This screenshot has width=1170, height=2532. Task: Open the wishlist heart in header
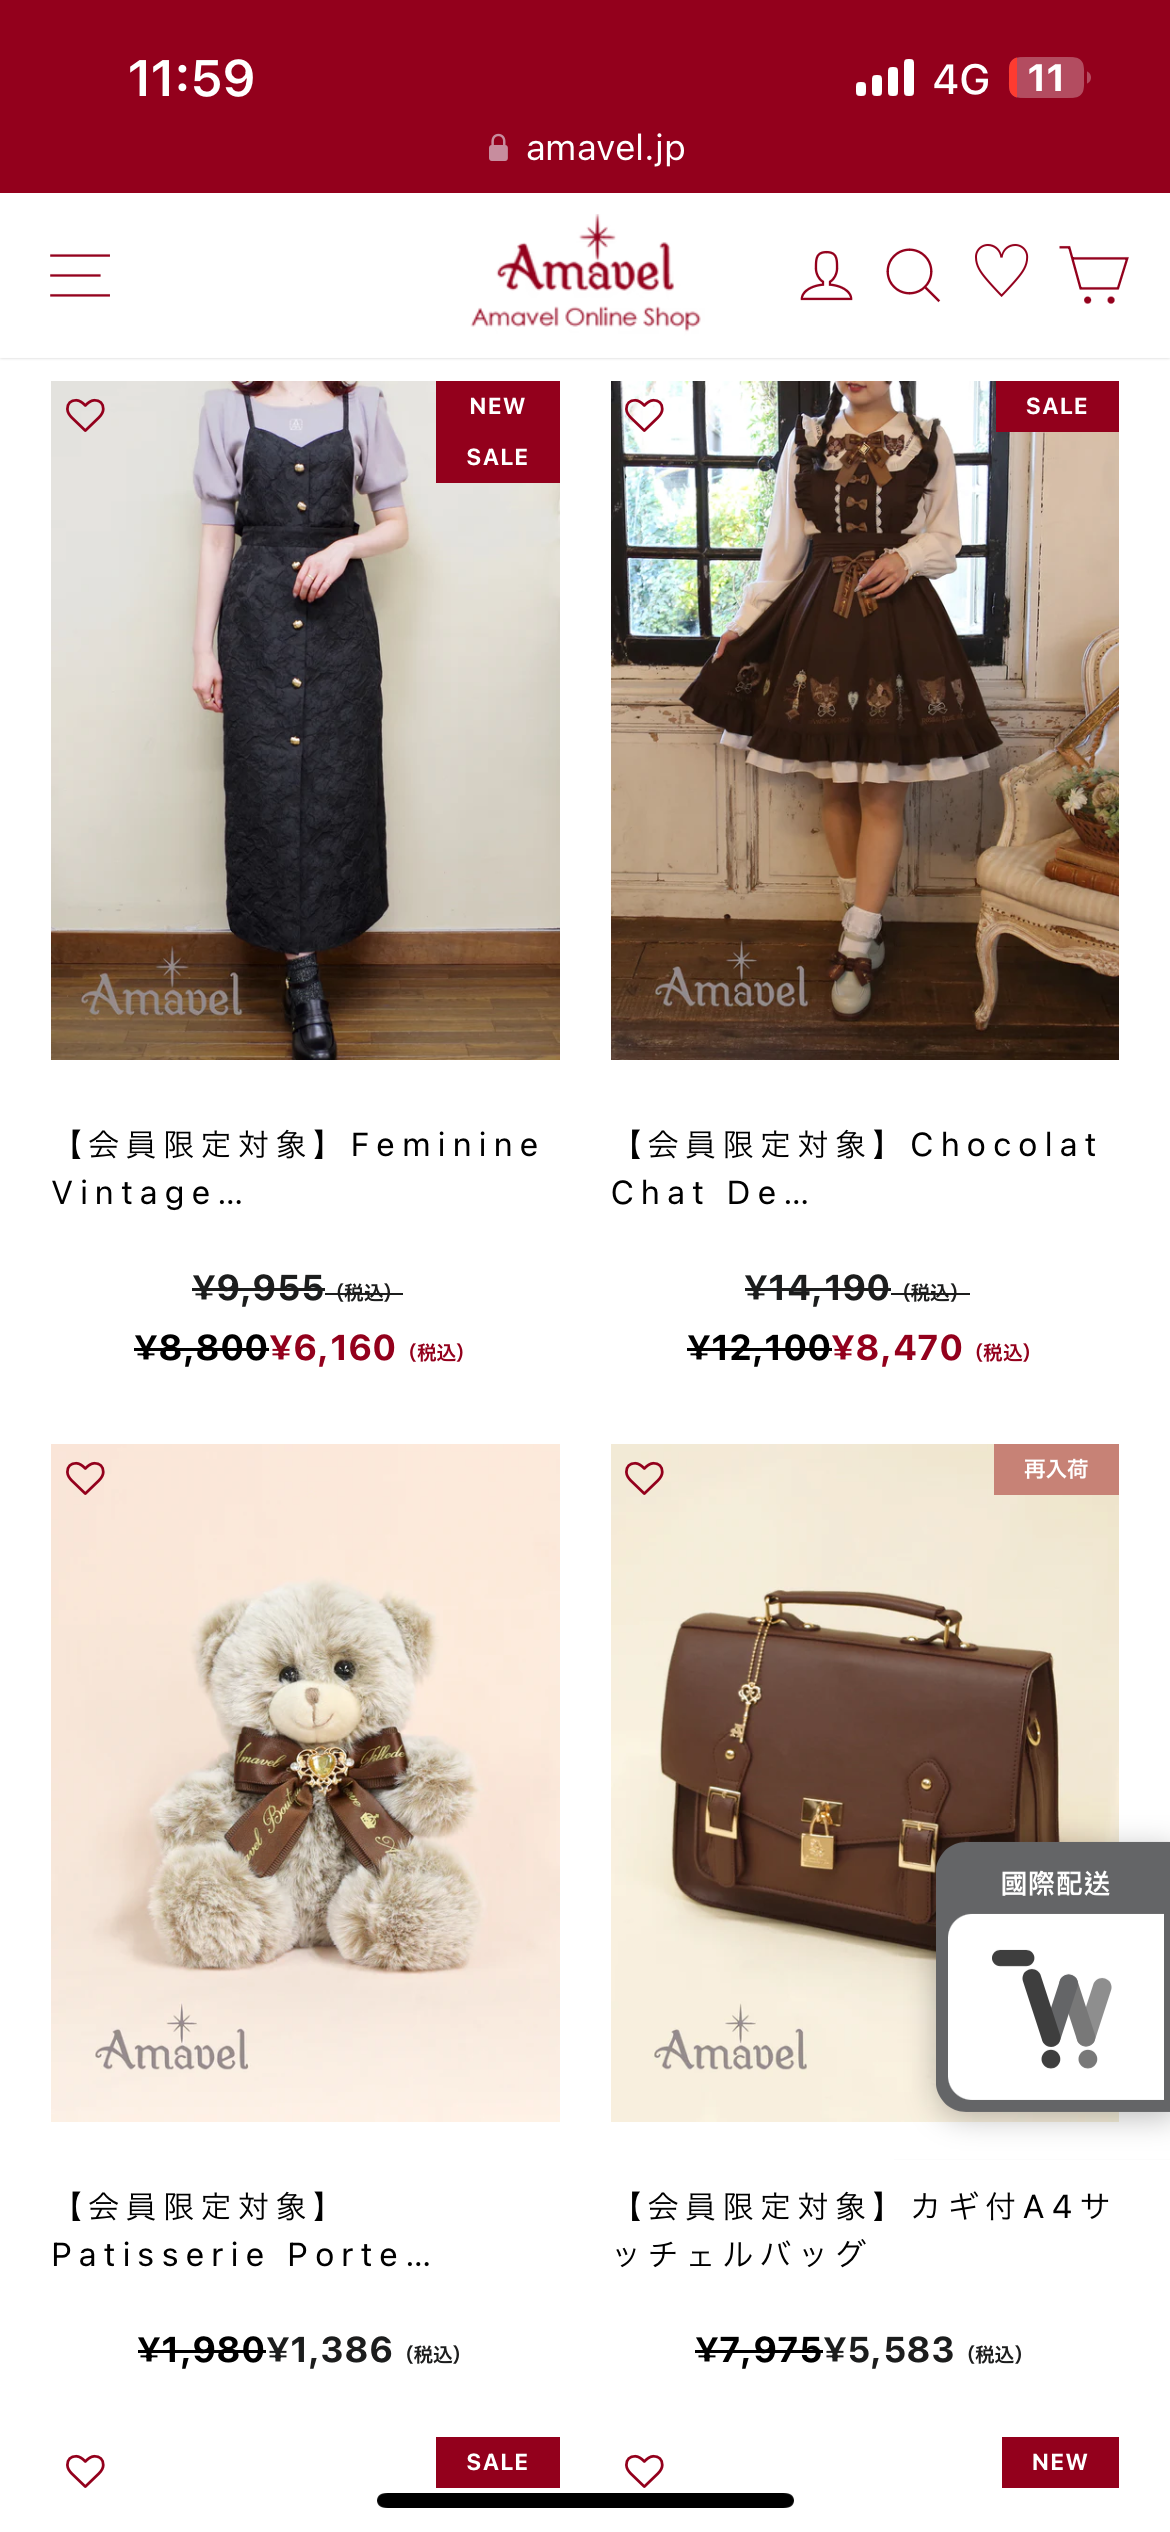(x=1001, y=270)
